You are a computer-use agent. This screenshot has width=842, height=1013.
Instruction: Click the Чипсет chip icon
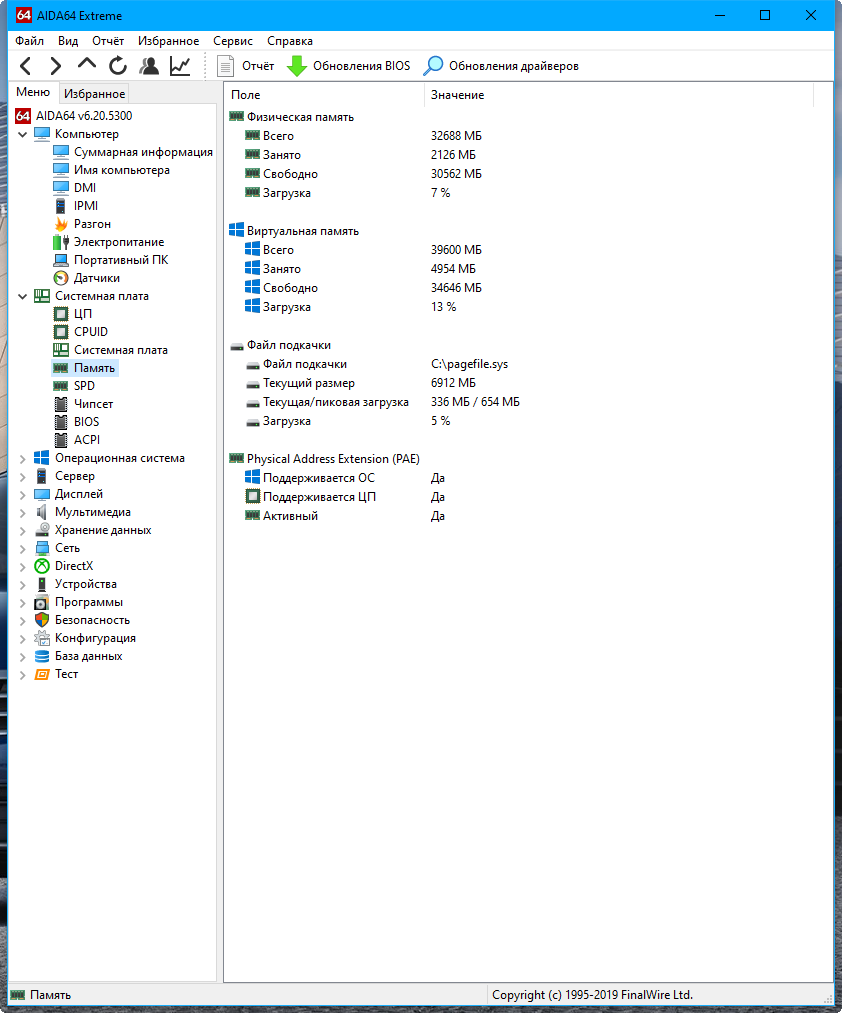[x=61, y=404]
